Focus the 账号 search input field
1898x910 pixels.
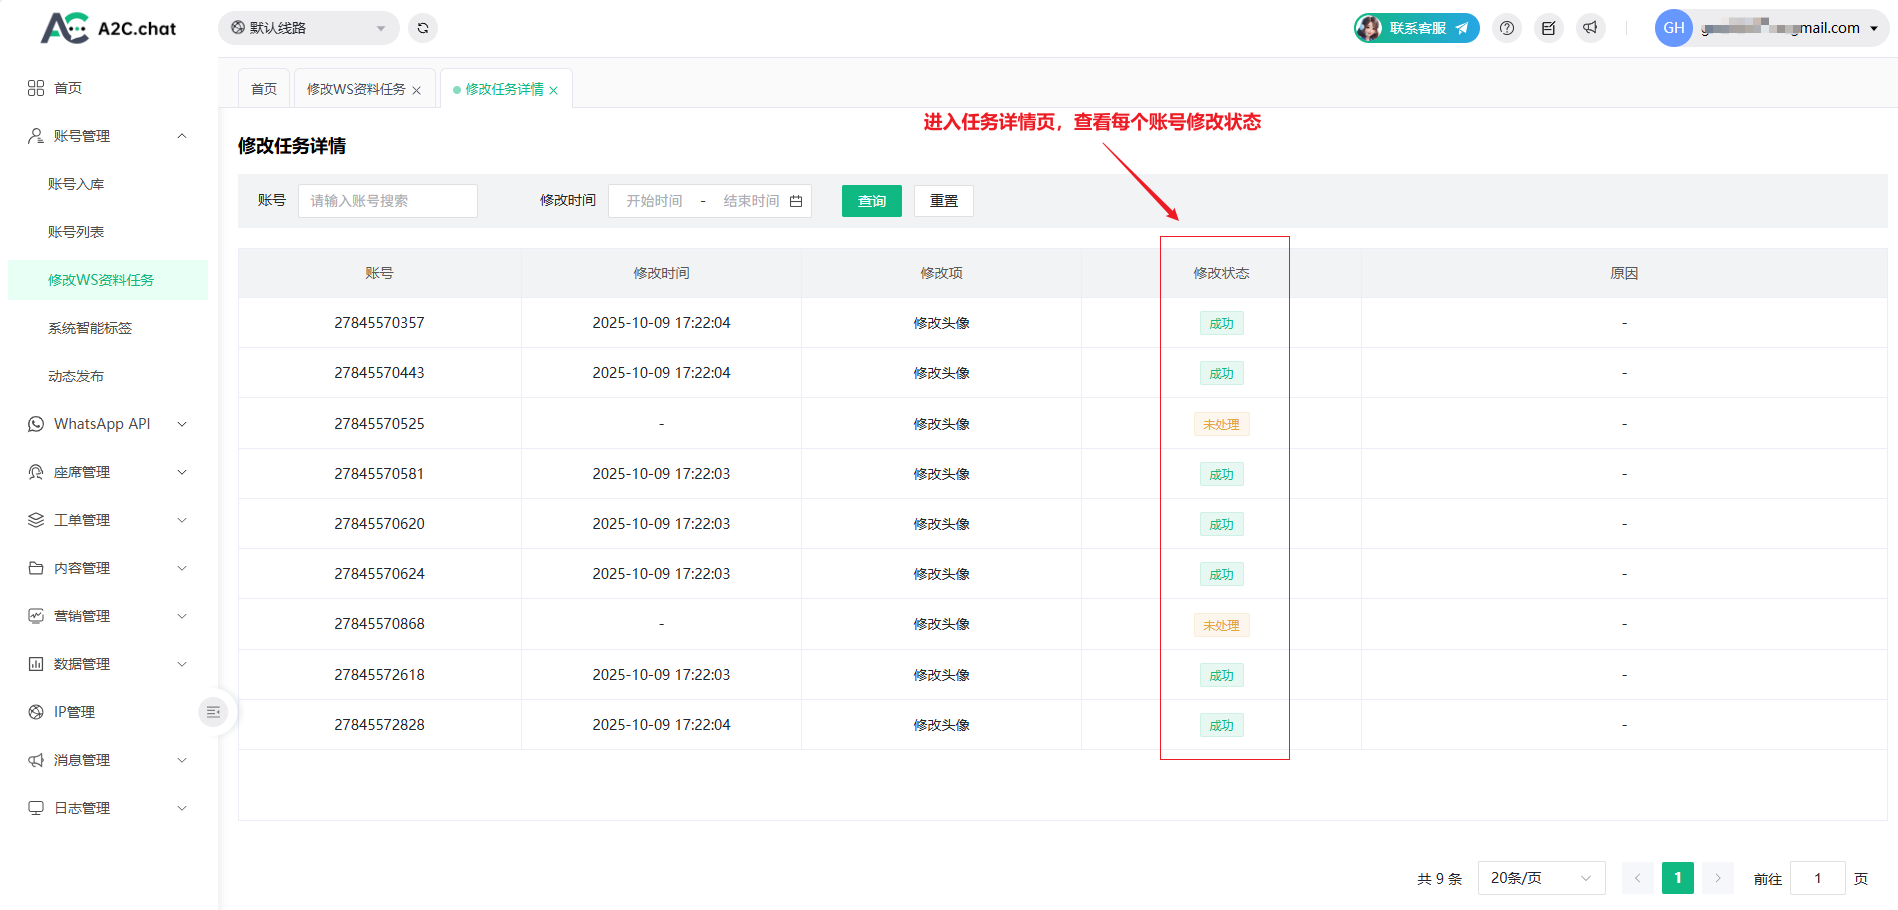point(387,201)
